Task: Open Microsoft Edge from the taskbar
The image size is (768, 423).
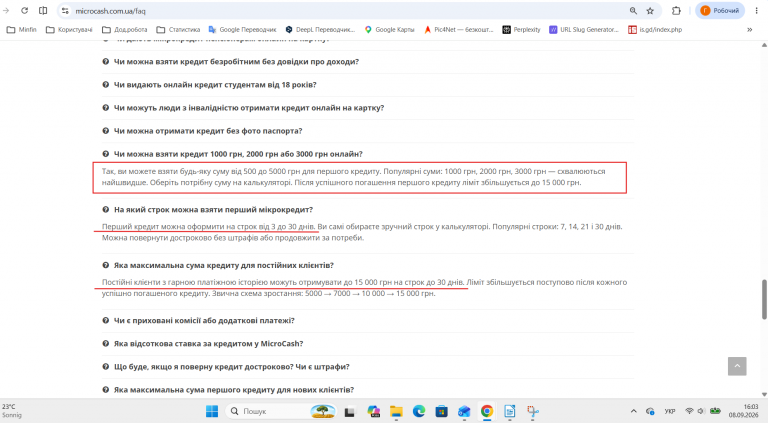Action: [419, 412]
